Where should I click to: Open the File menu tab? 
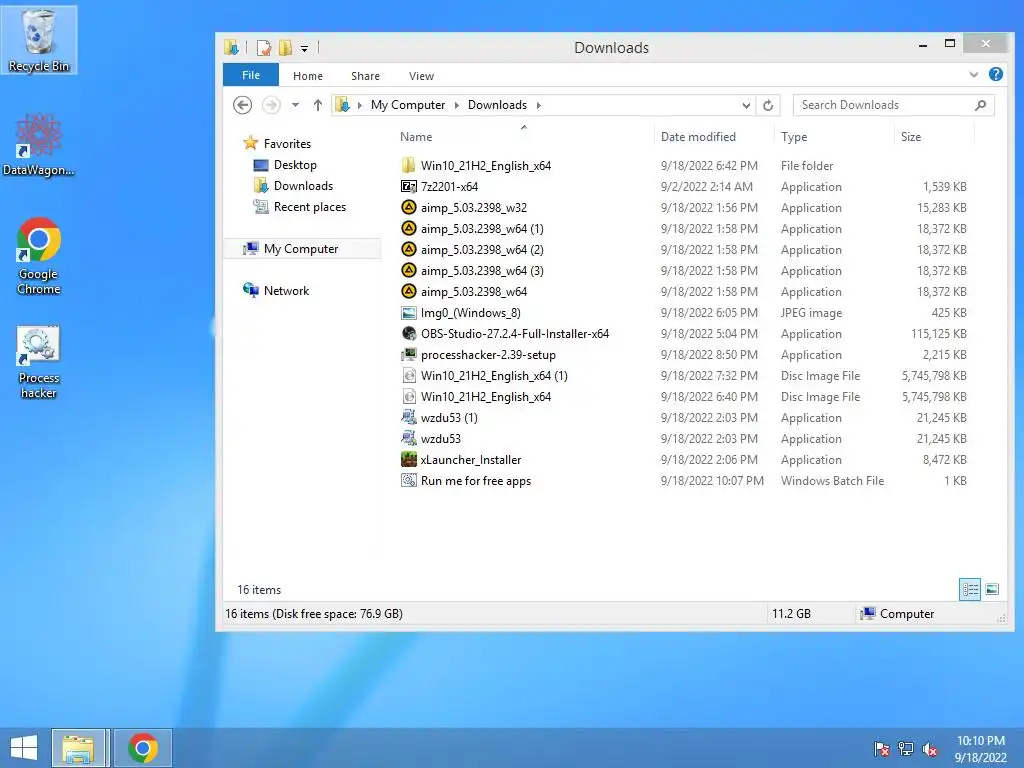(x=251, y=75)
